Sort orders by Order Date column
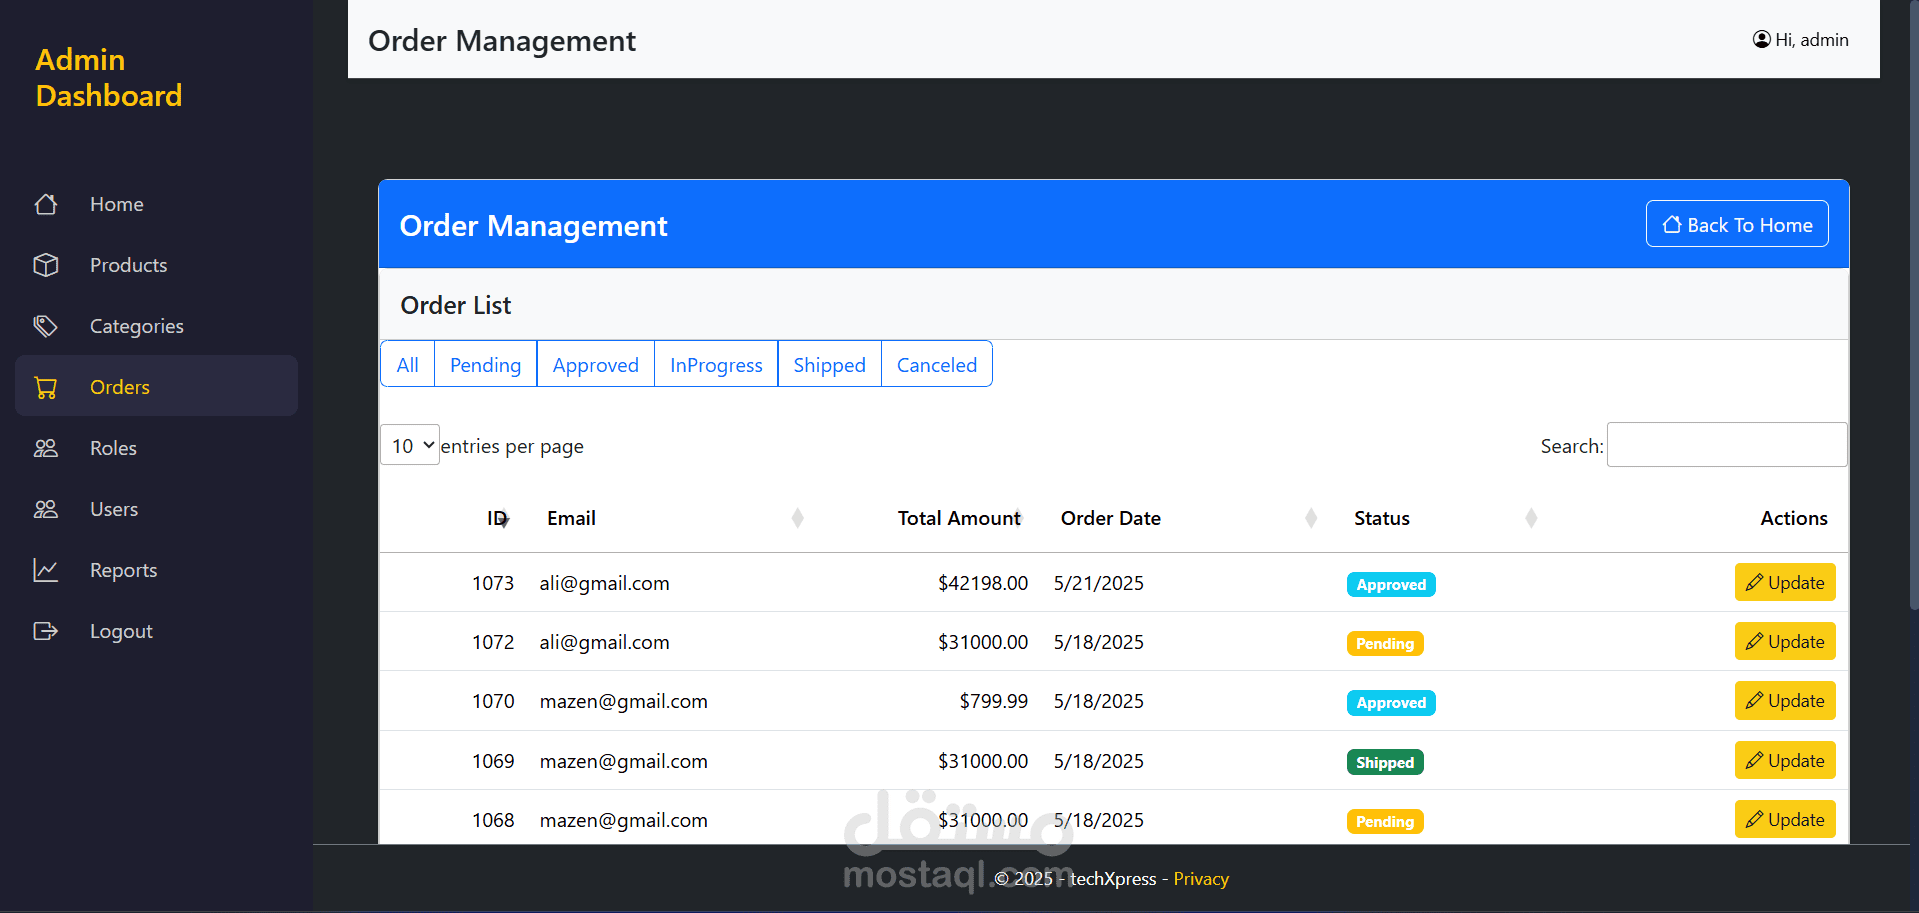Screen dimensions: 1919x913 [1310, 518]
